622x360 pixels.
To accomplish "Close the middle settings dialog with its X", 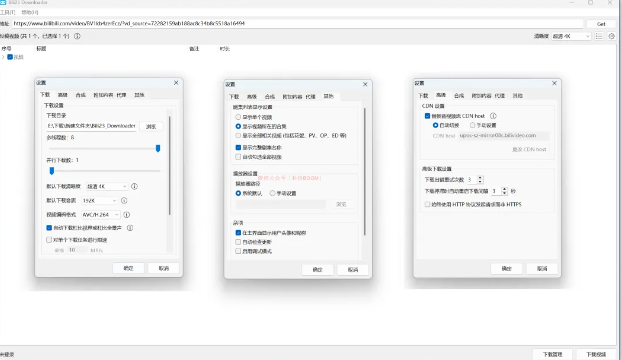I will click(365, 84).
